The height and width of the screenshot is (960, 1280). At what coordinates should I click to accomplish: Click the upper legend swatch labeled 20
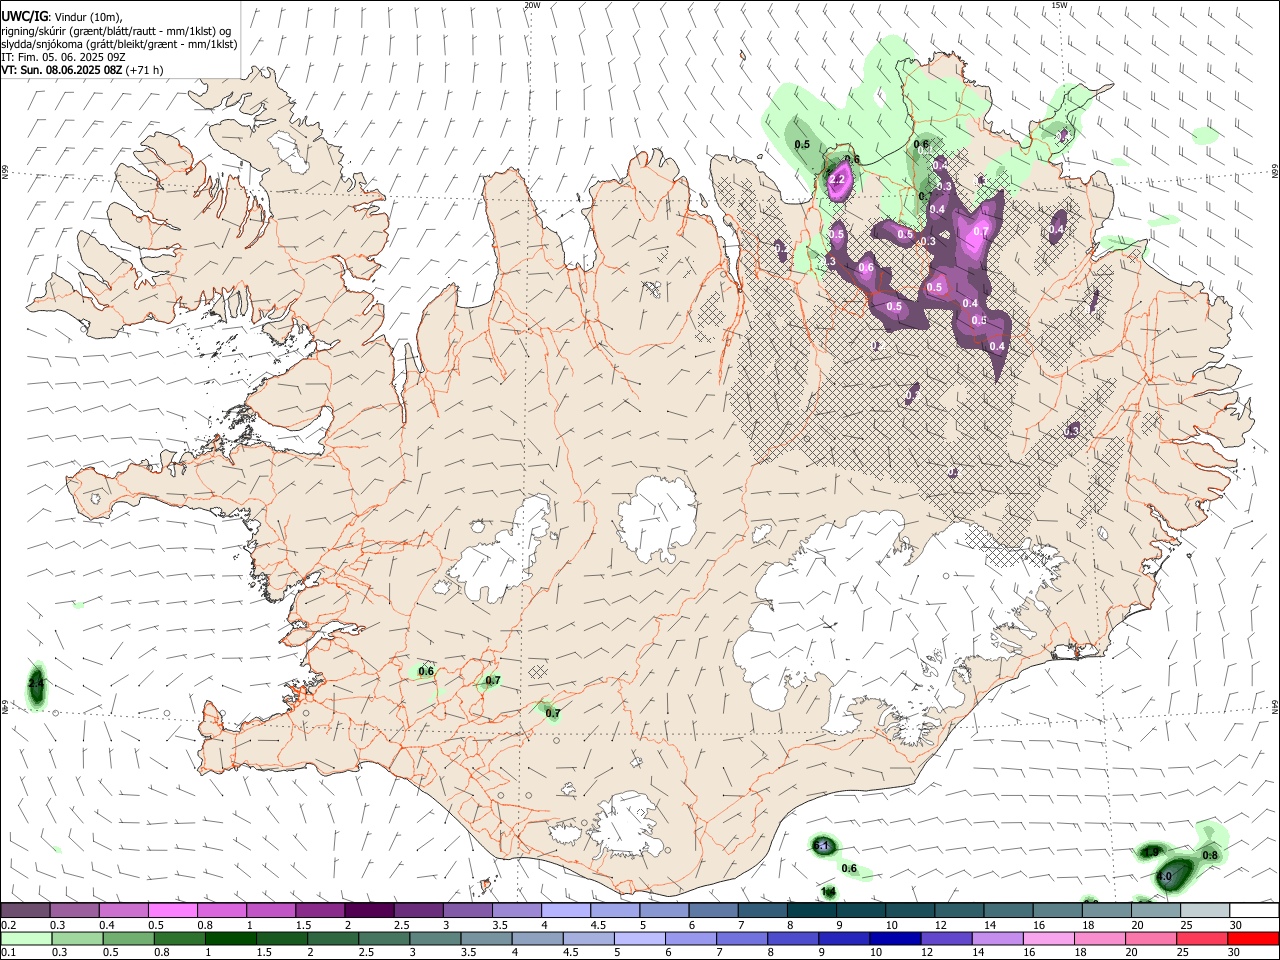click(x=1155, y=910)
